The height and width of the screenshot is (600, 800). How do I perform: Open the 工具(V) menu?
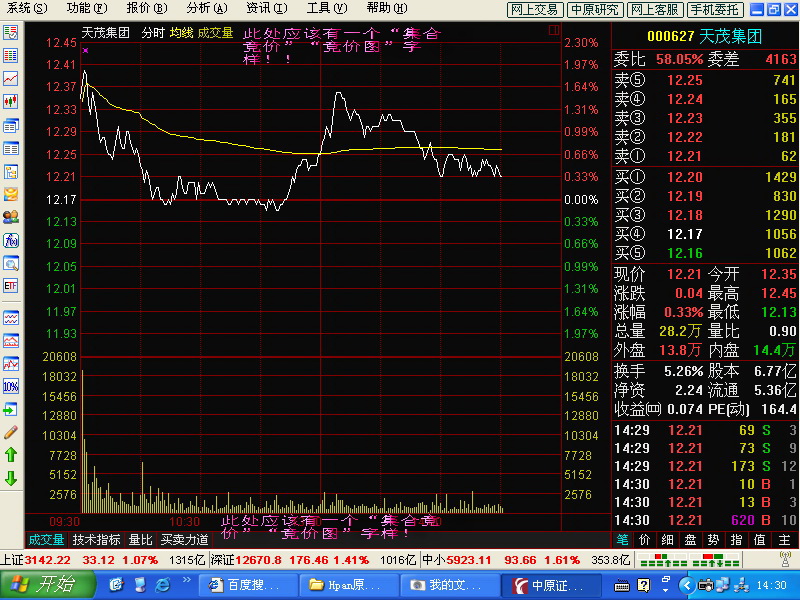(x=327, y=8)
